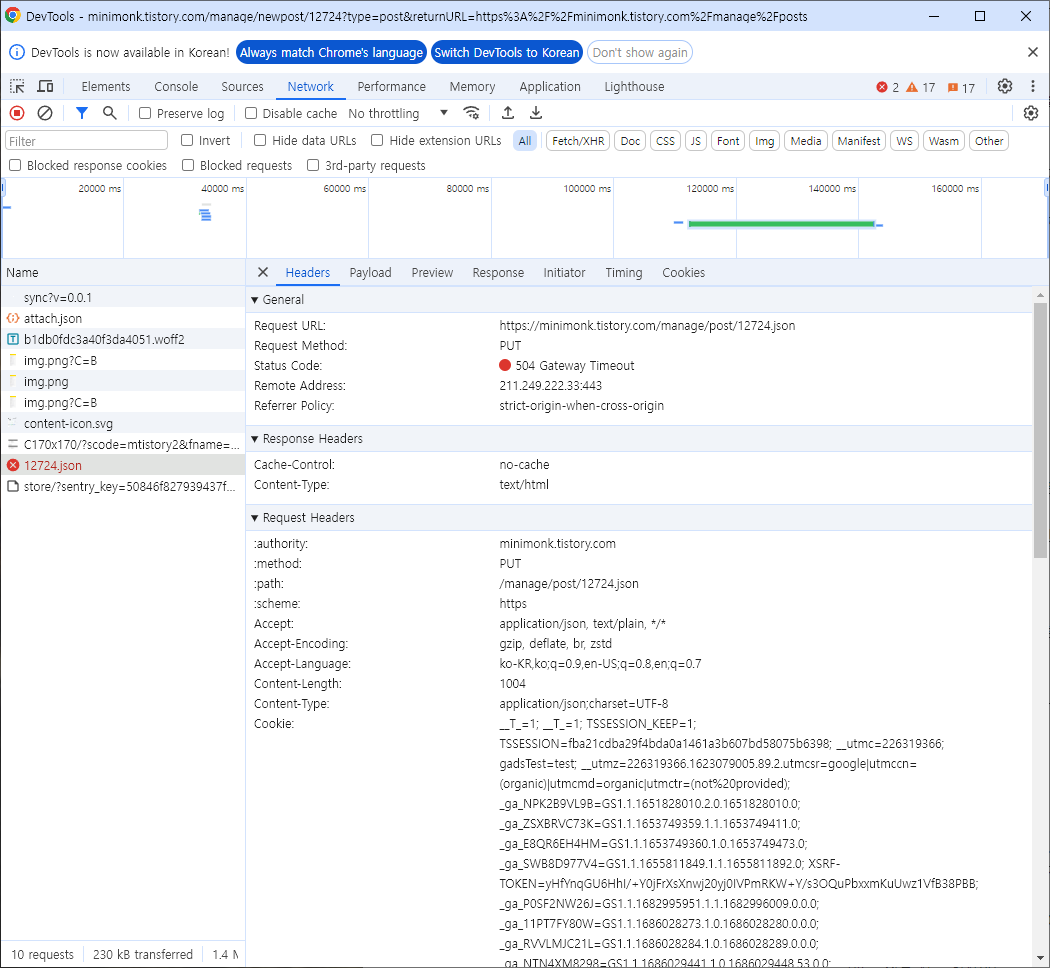Screen dimensions: 1050x968
Task: Check the Invert filter option
Action: [x=188, y=140]
